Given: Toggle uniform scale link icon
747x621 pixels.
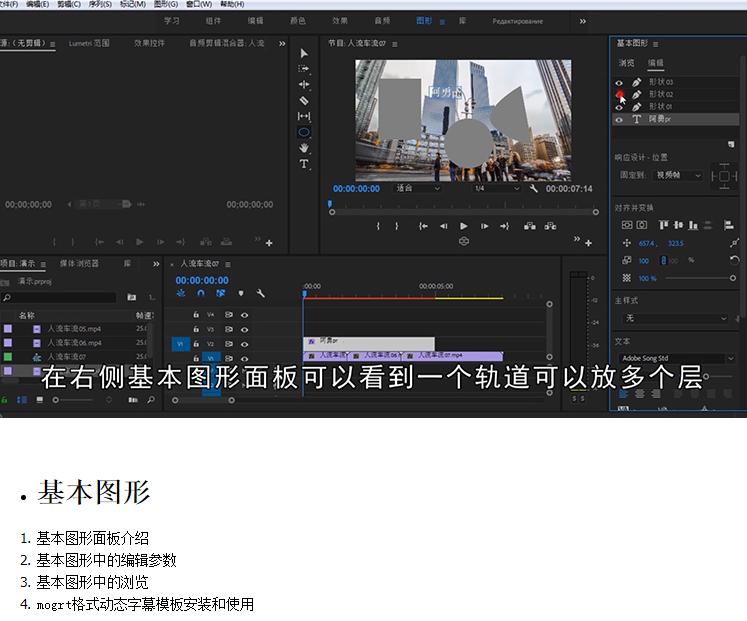Looking at the screenshot, I should click(x=663, y=260).
